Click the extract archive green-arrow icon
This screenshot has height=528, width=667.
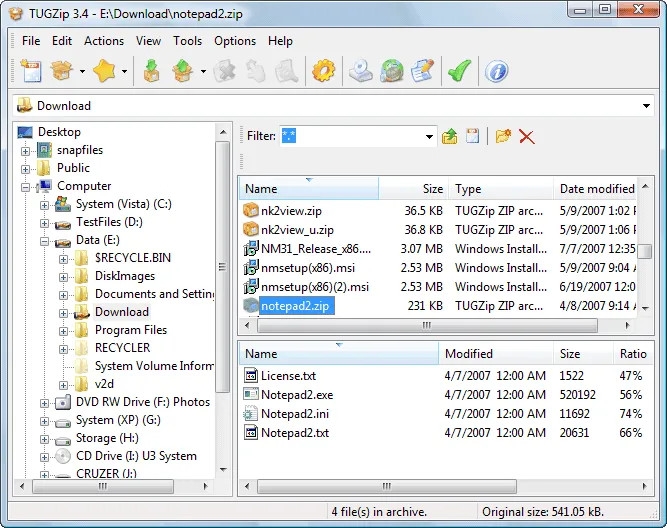(x=151, y=71)
